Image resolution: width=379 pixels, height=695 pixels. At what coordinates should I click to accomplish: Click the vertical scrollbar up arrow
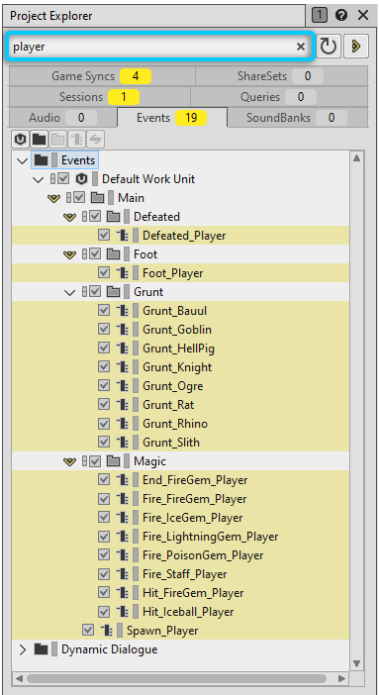coord(357,158)
